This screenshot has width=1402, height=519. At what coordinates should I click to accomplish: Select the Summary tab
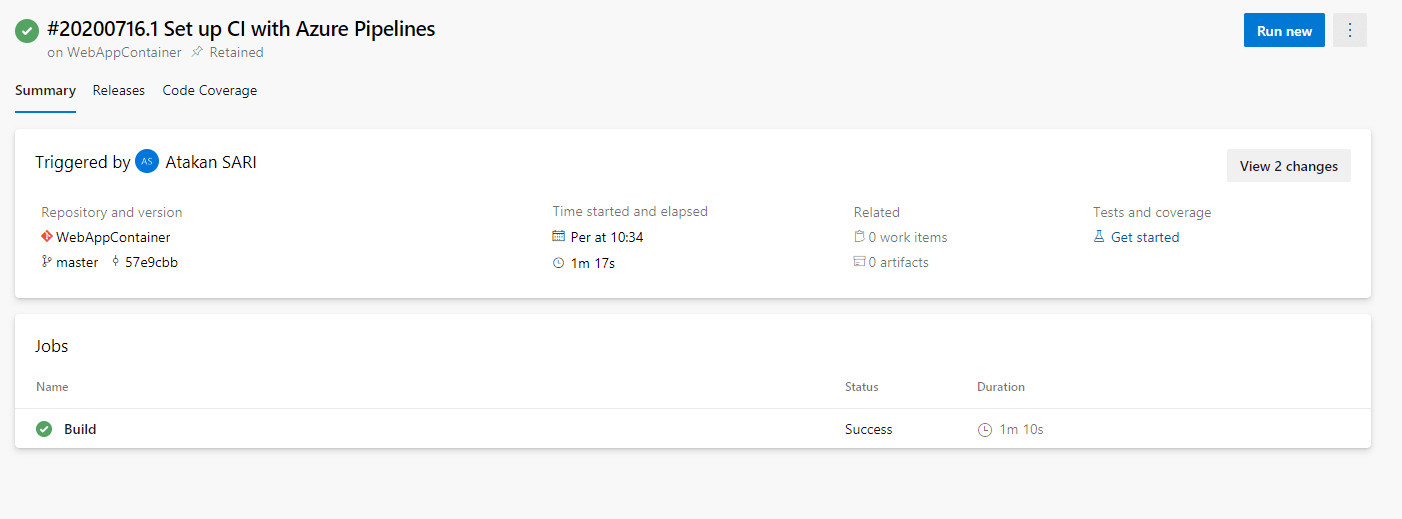(45, 90)
